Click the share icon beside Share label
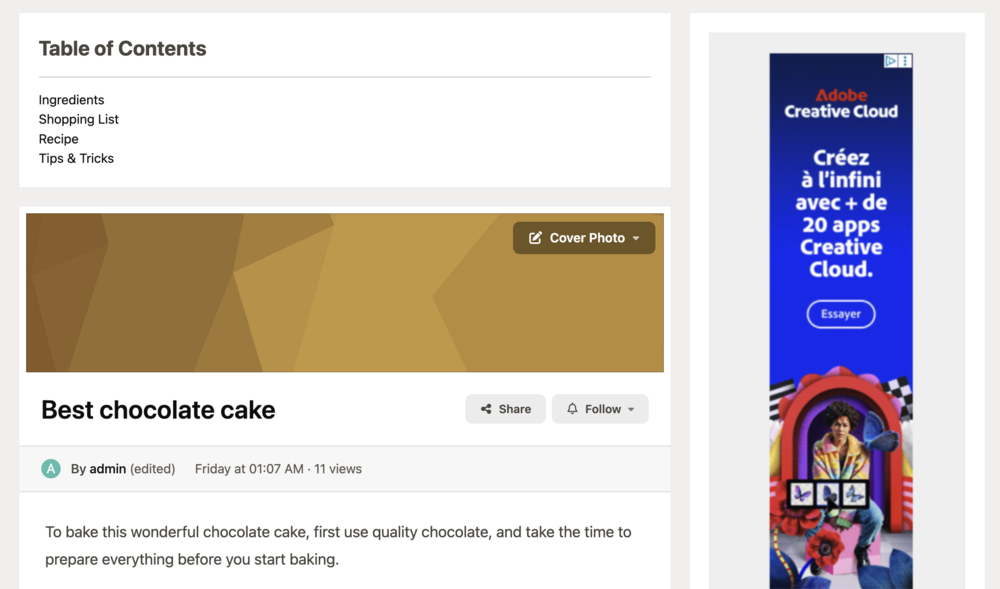This screenshot has width=1000, height=589. (486, 409)
